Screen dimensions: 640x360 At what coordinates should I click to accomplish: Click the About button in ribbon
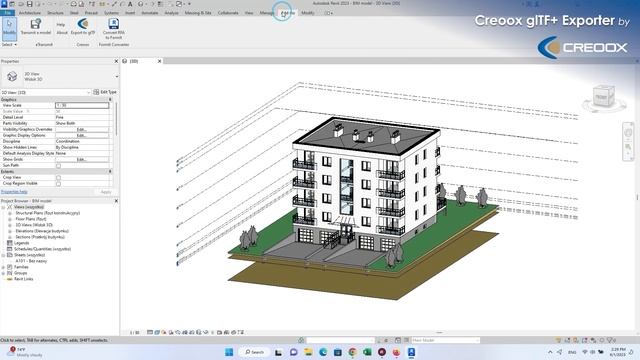62,33
